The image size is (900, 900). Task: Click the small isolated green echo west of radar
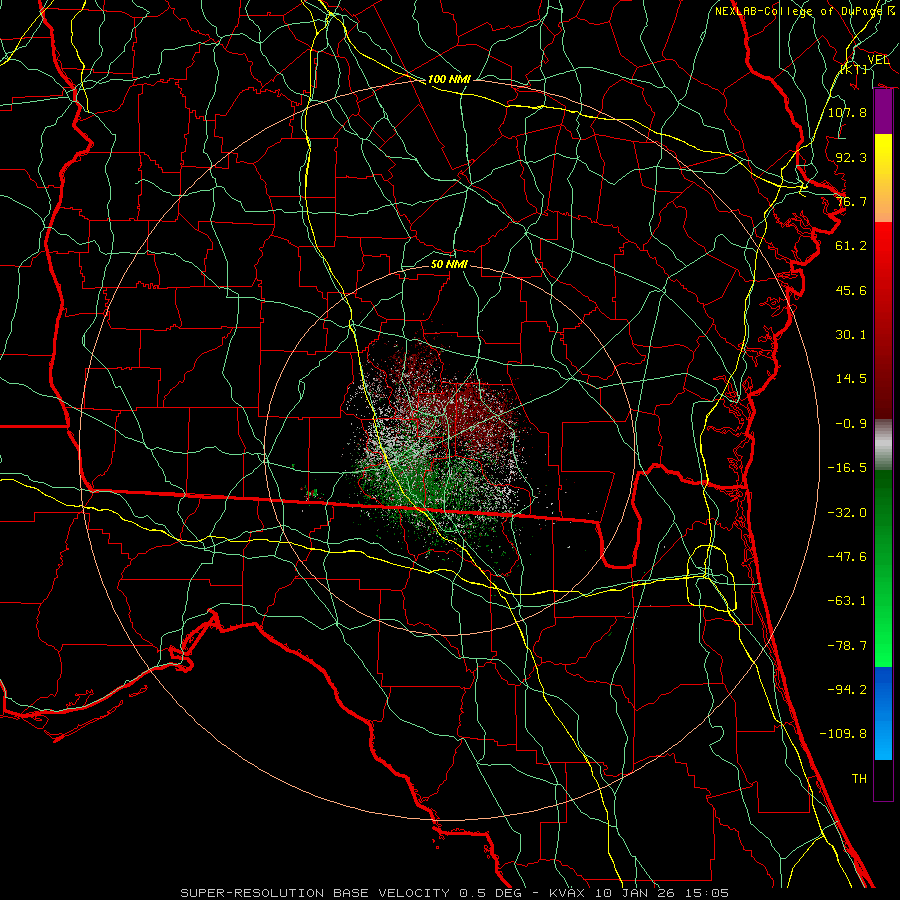click(312, 493)
